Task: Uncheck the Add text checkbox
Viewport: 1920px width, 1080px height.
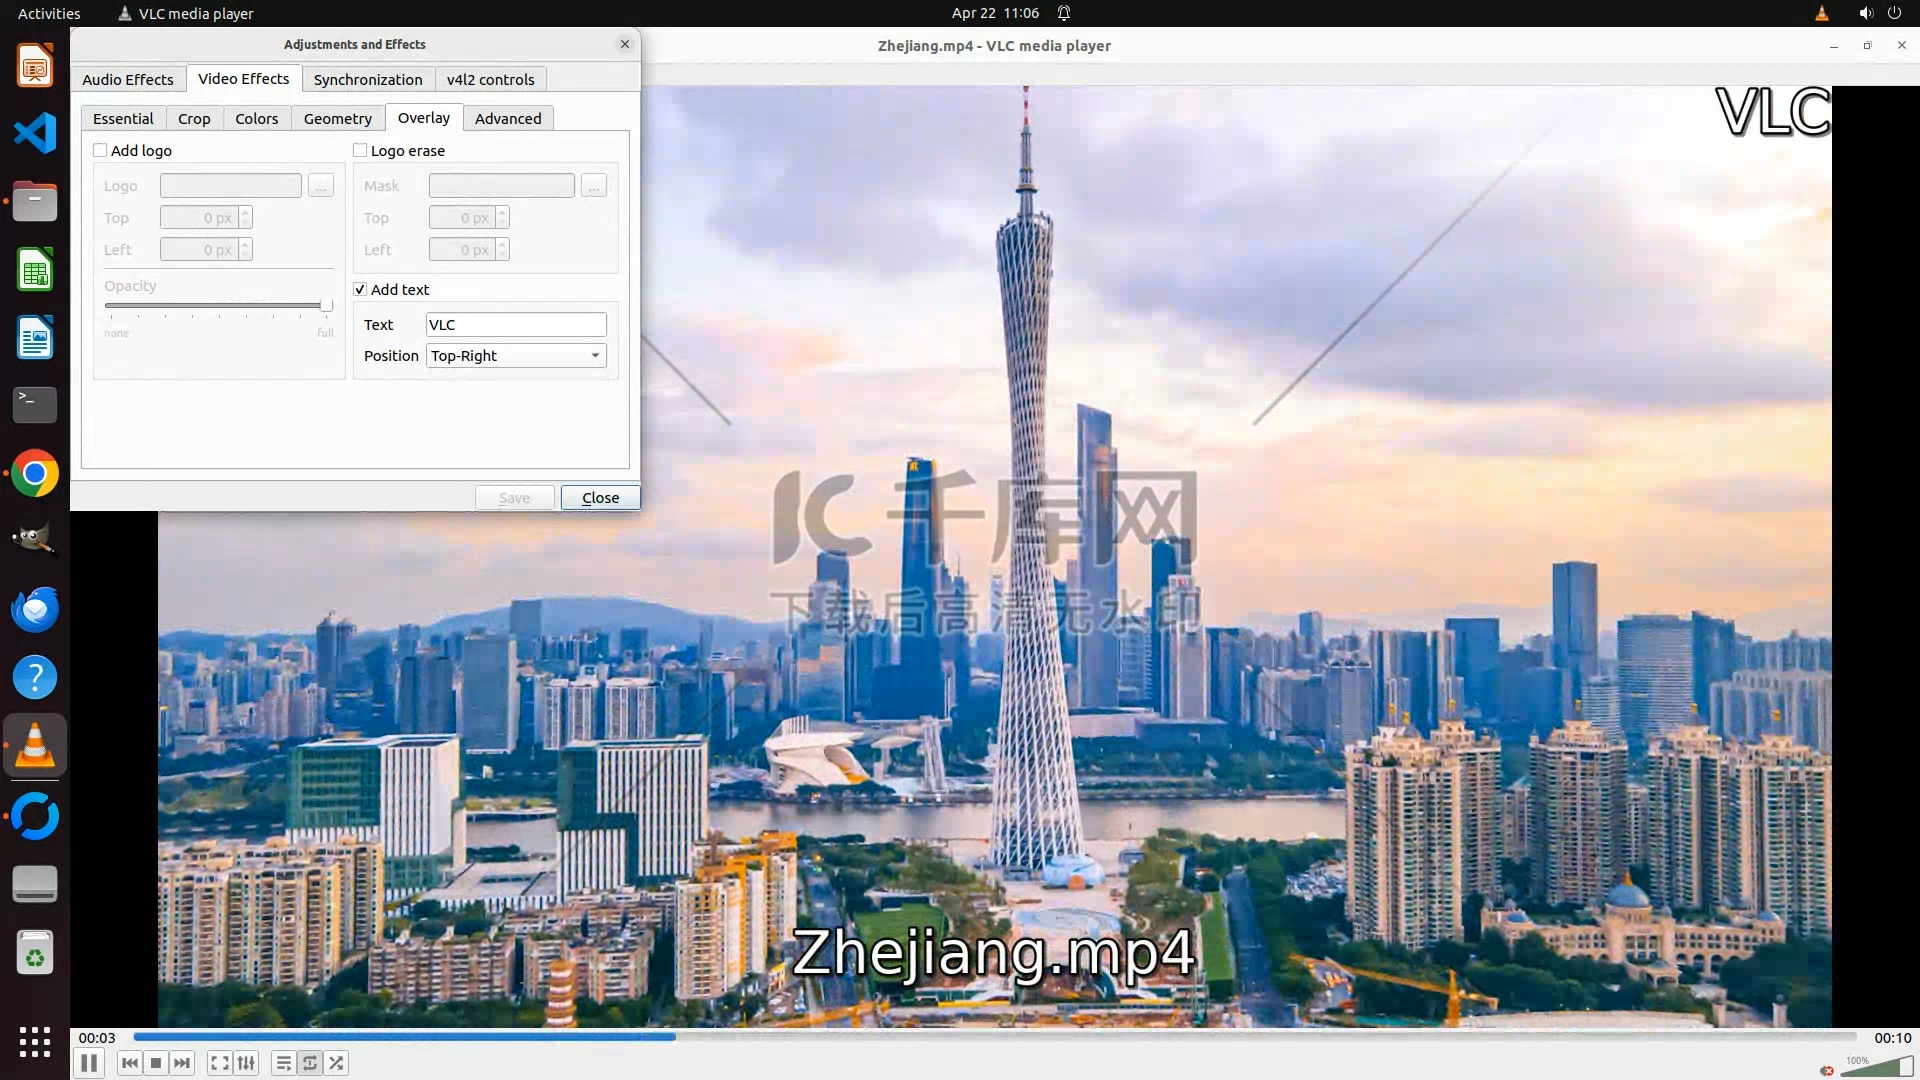Action: click(360, 289)
